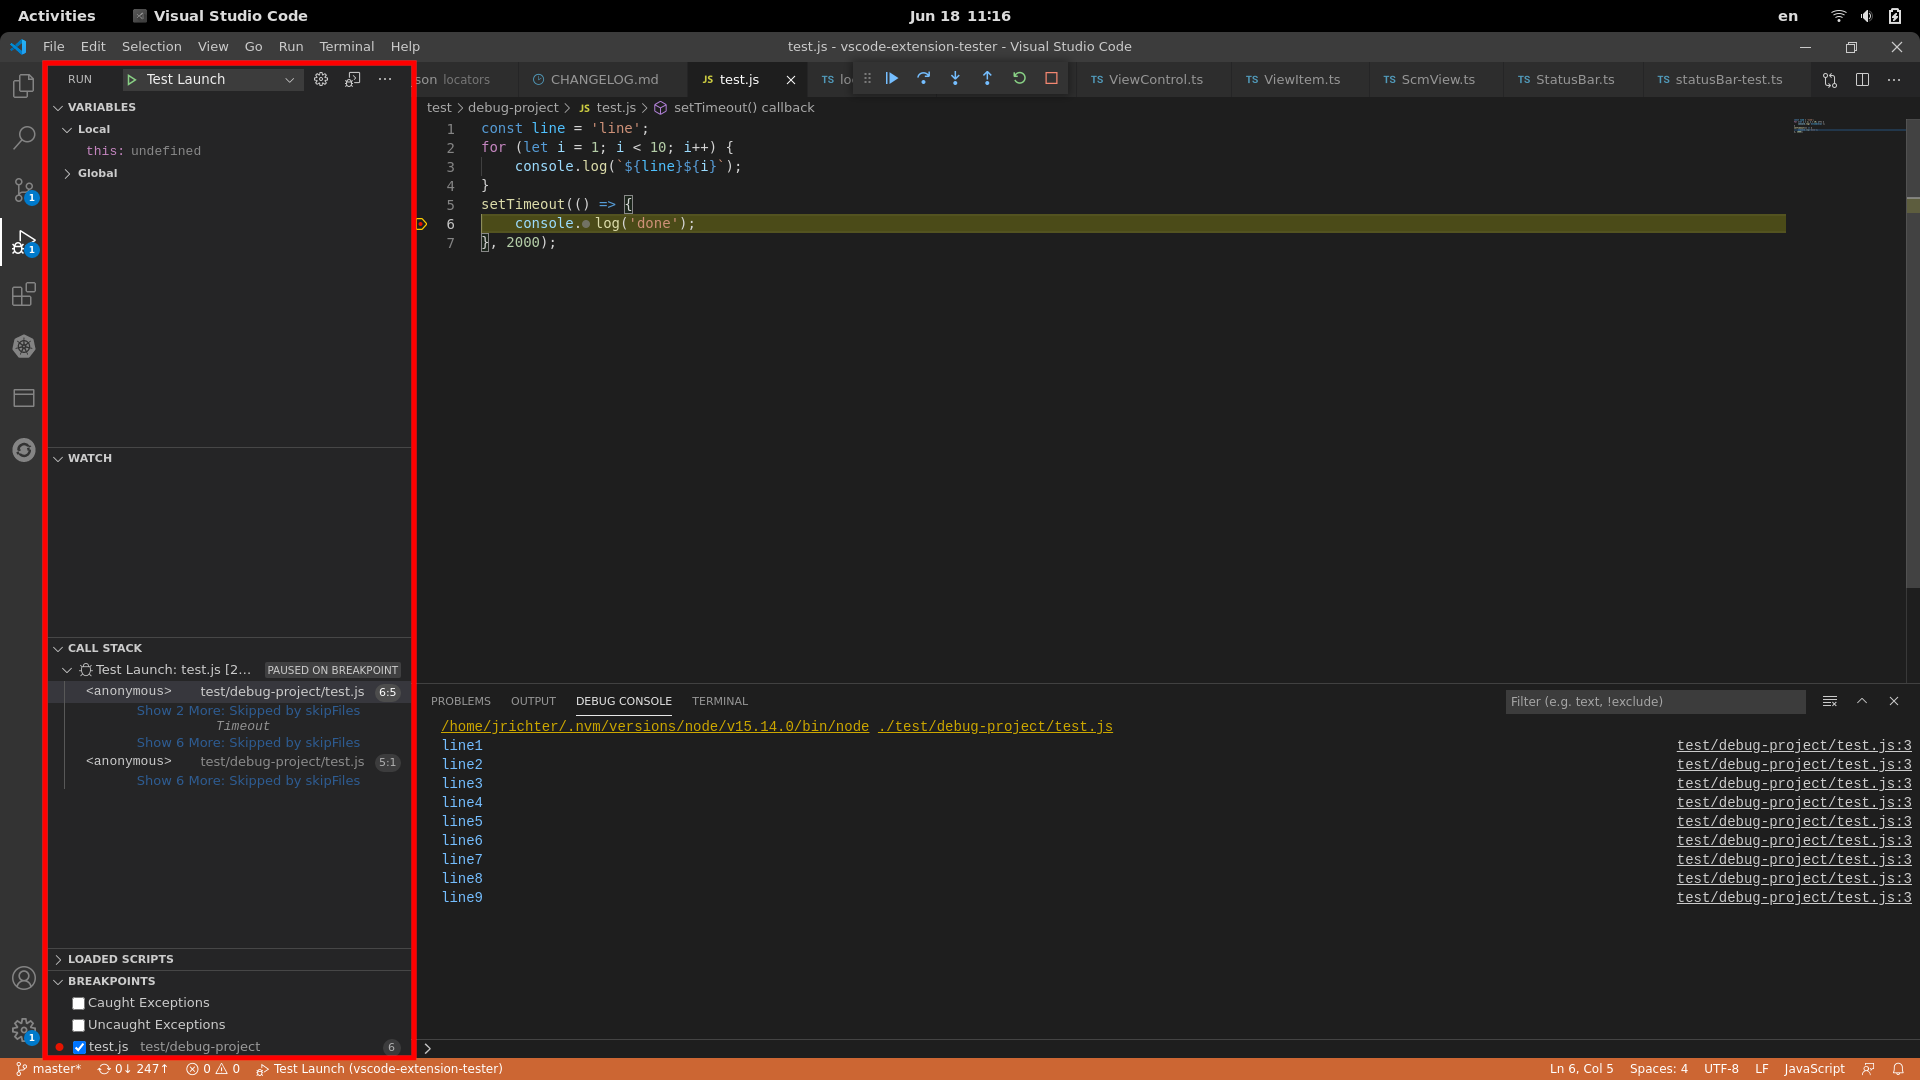This screenshot has width=1920, height=1080.
Task: Expand the Global scope
Action: [x=229, y=173]
